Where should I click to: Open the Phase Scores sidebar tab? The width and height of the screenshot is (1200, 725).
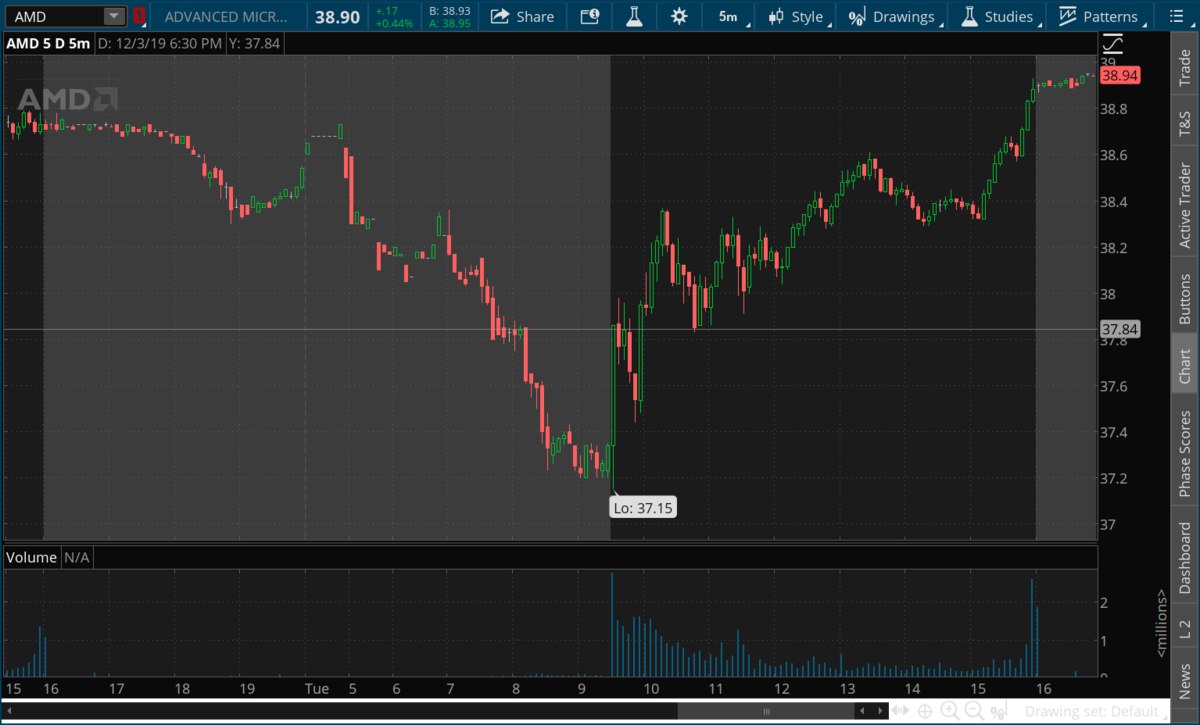pyautogui.click(x=1185, y=453)
